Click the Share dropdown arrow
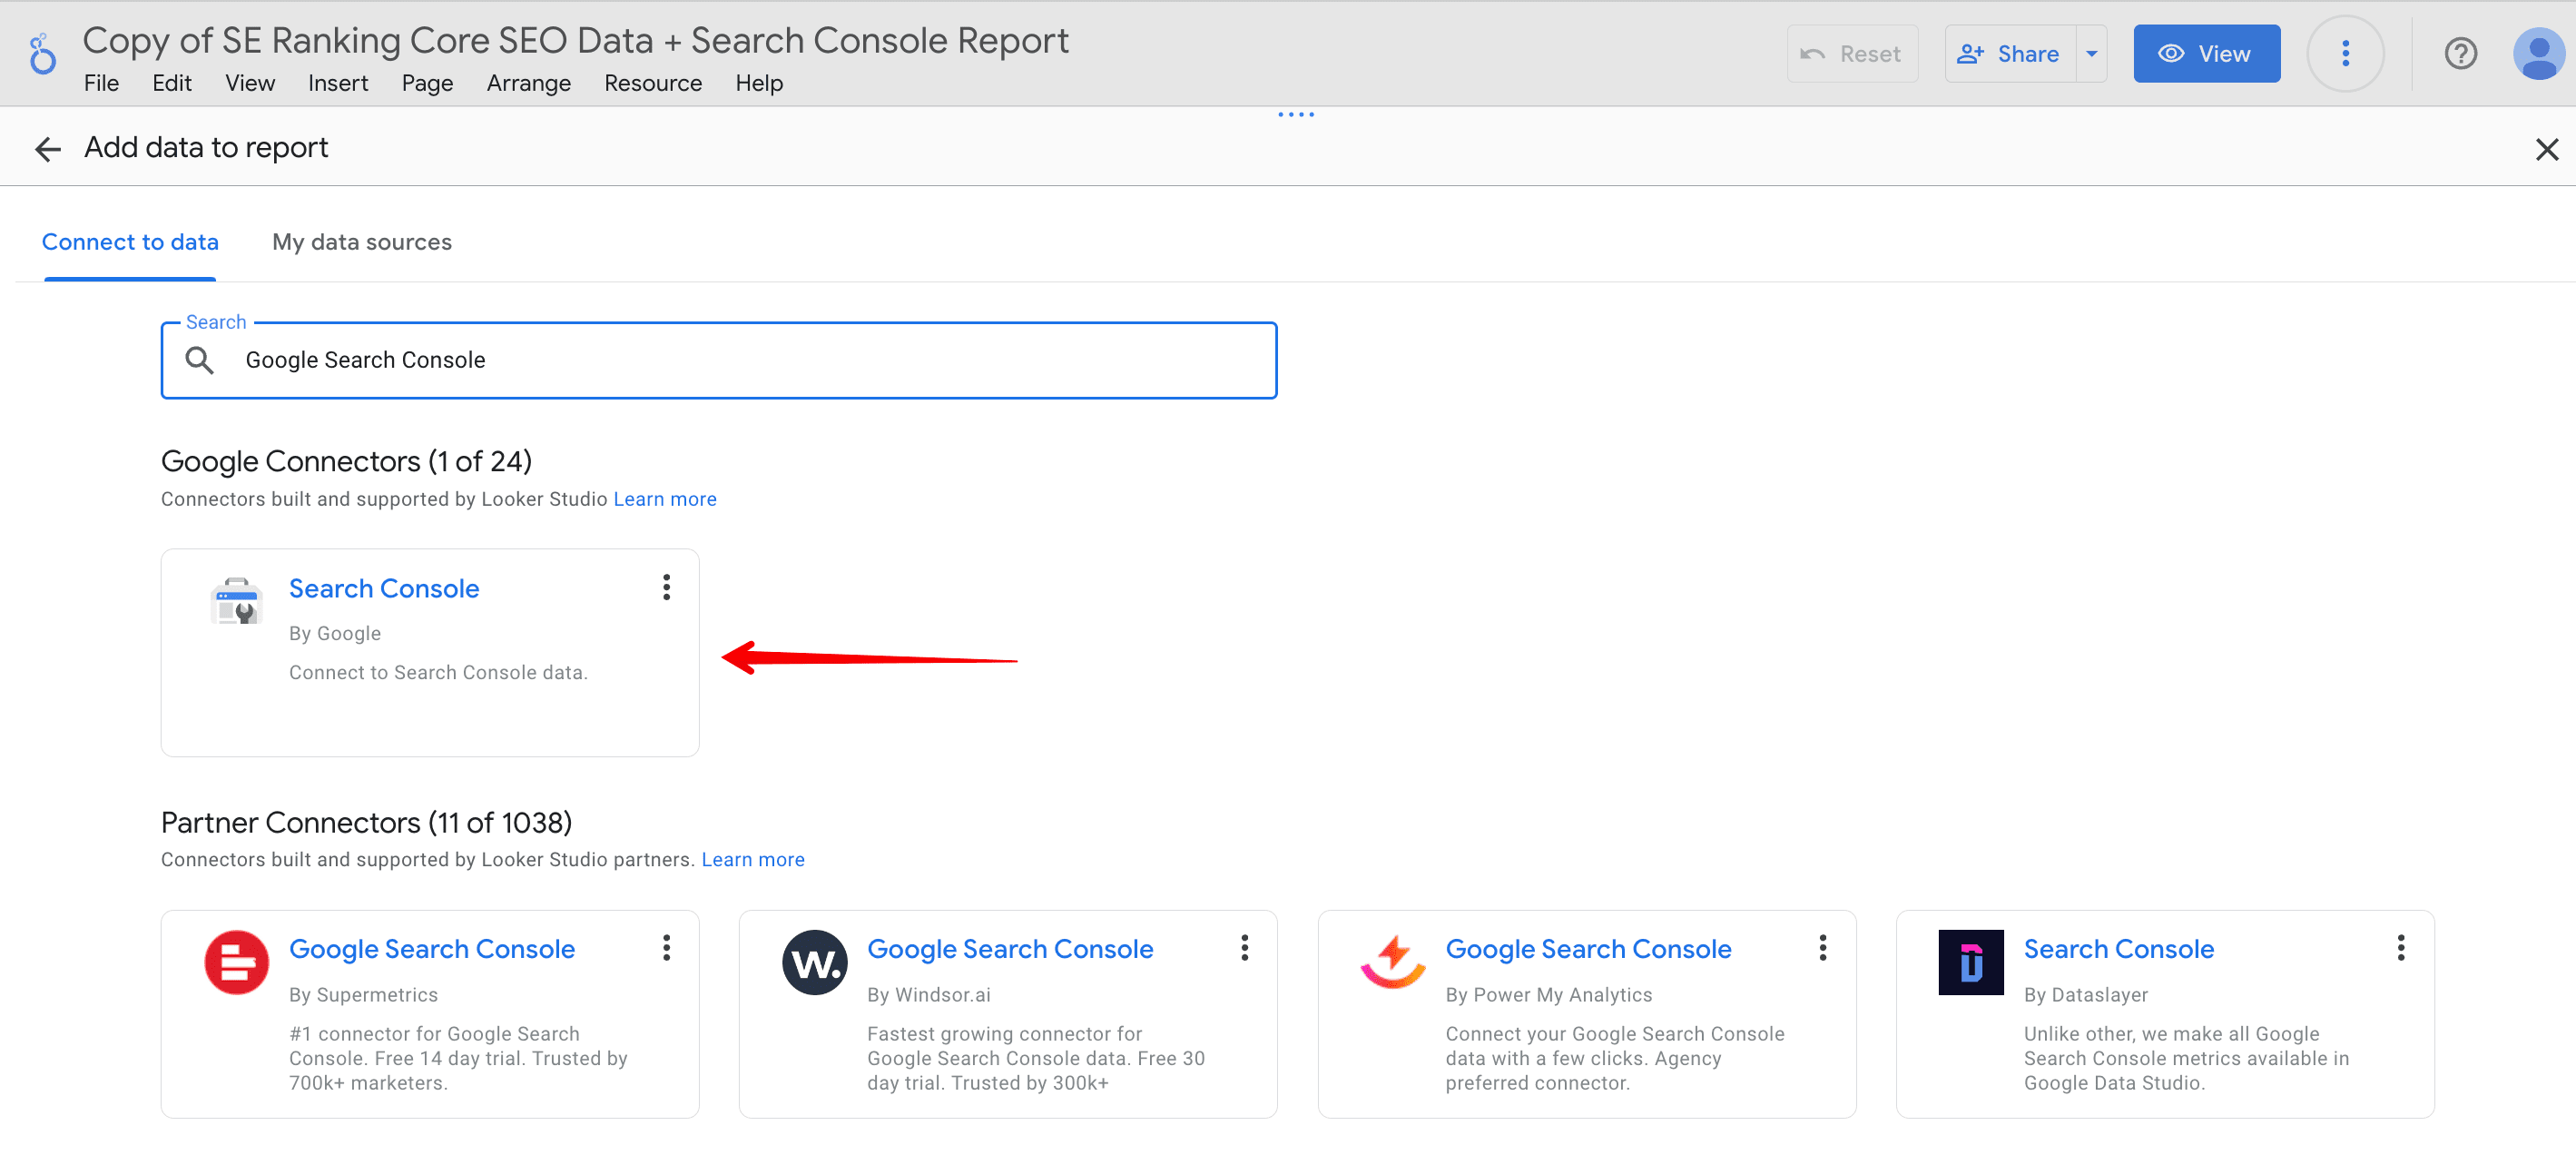This screenshot has width=2576, height=1155. (x=2091, y=54)
